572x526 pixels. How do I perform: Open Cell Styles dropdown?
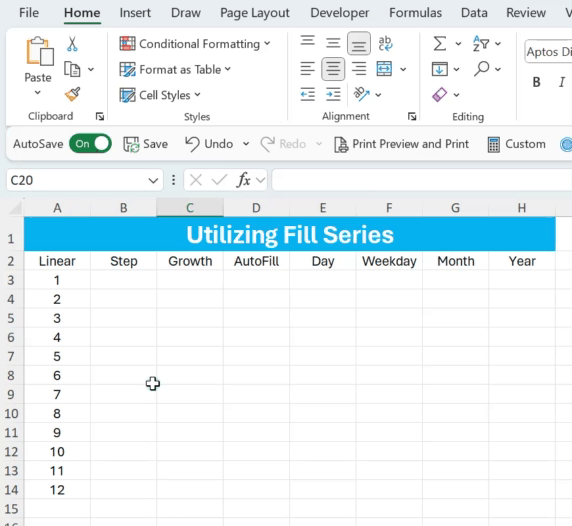(x=197, y=94)
